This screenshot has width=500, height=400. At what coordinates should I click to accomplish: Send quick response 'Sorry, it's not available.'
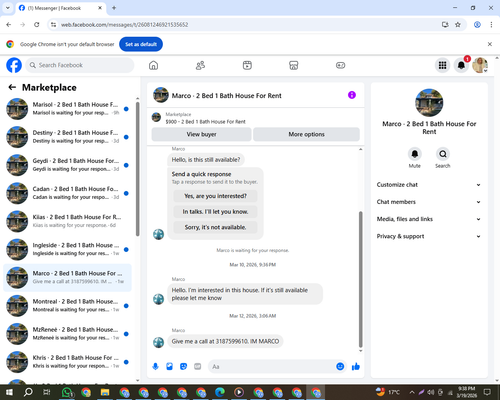coord(215,227)
